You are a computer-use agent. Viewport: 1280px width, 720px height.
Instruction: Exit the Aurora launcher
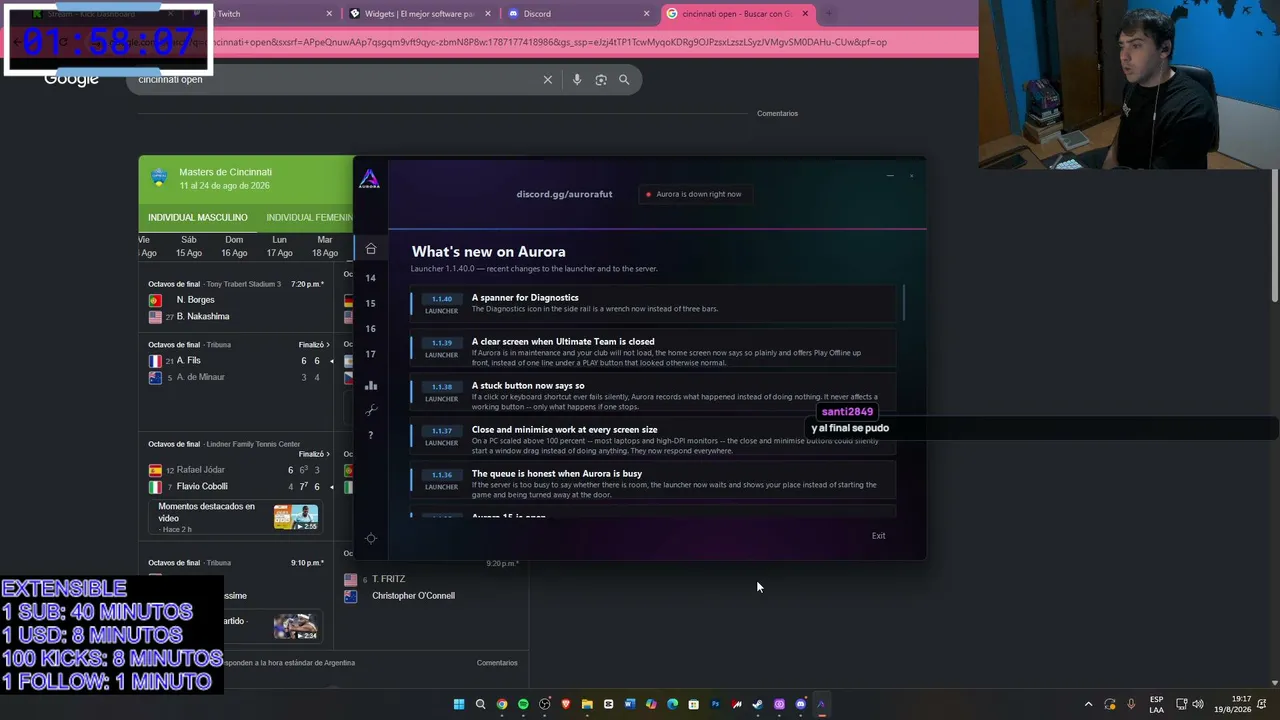tap(878, 536)
